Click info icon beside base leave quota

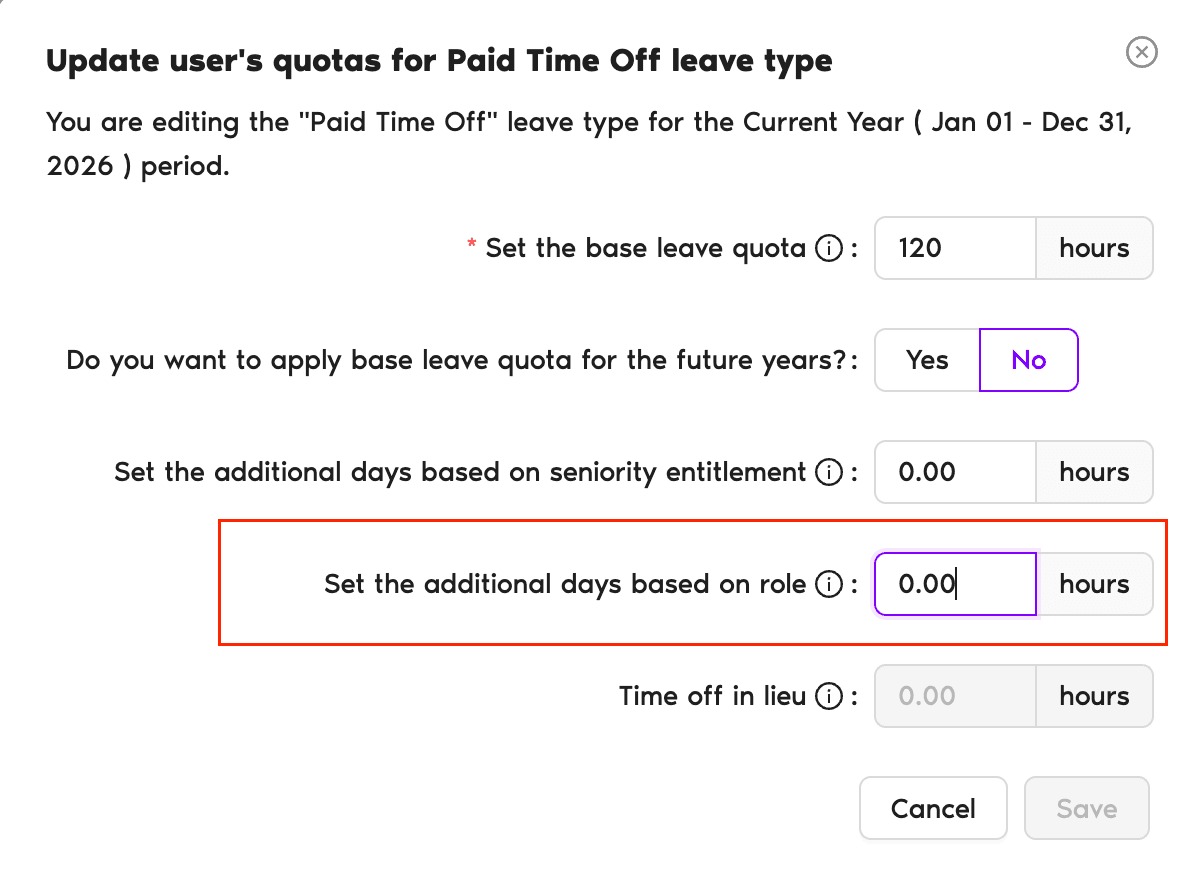click(828, 248)
